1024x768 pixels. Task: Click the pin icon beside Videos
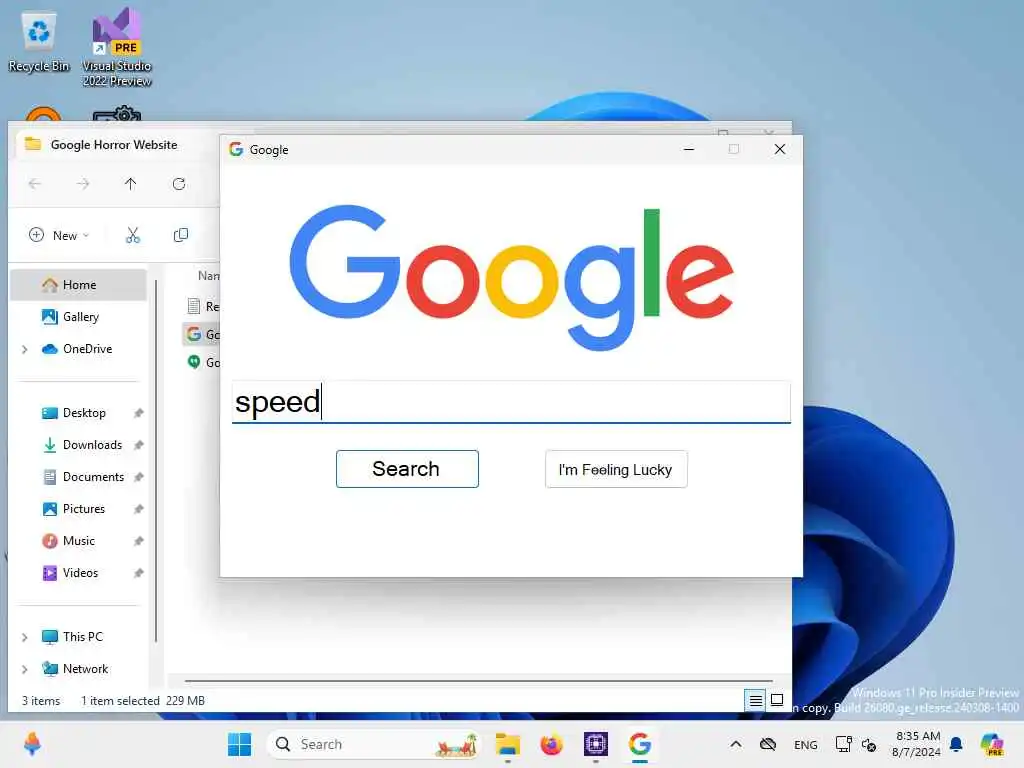[138, 573]
